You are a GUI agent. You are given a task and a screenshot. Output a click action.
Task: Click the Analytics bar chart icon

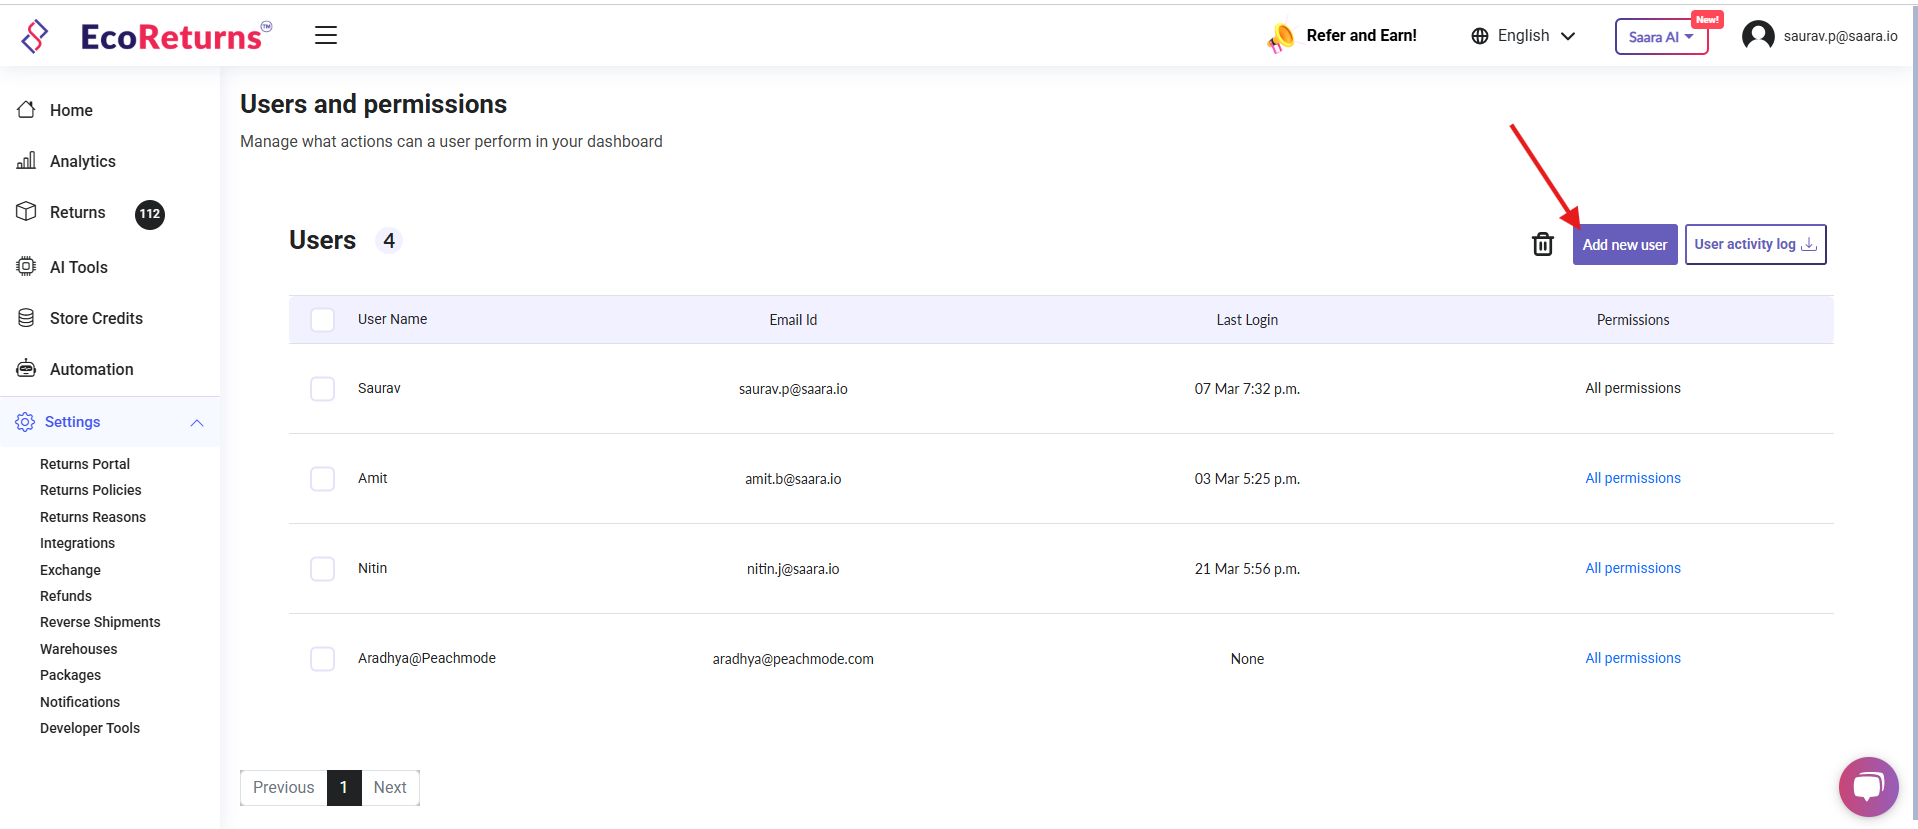pos(27,161)
